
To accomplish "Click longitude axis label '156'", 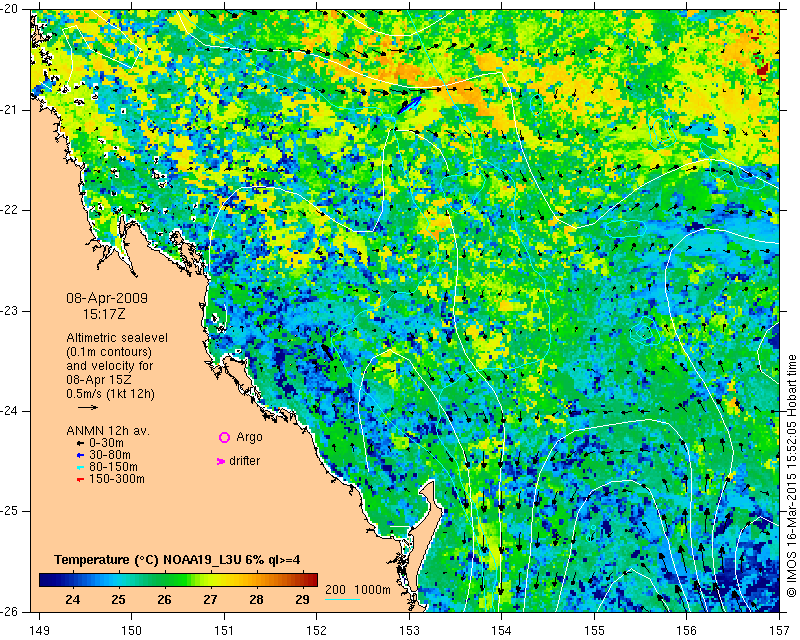I will coord(687,631).
